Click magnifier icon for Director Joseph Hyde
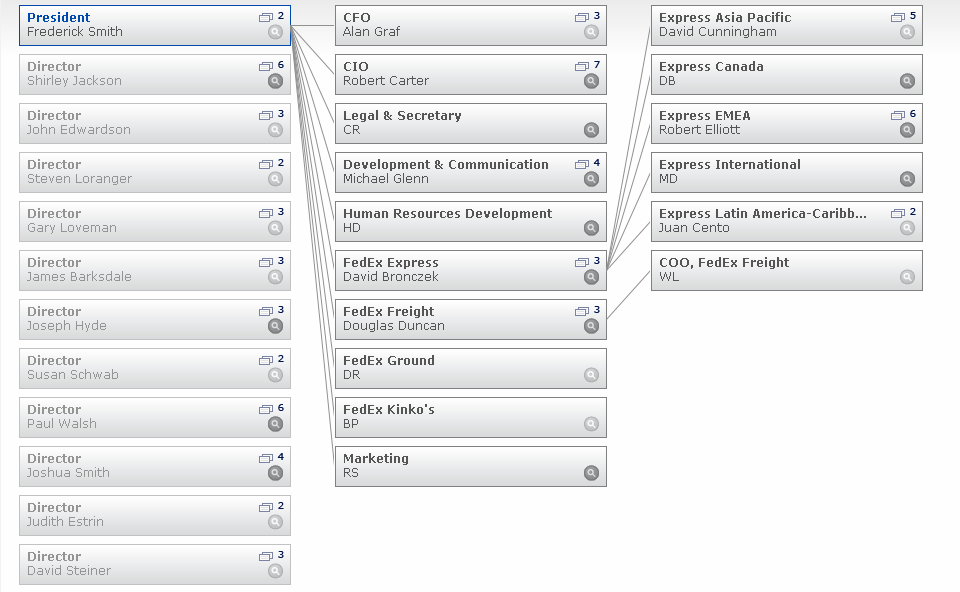The image size is (960, 592). (276, 326)
